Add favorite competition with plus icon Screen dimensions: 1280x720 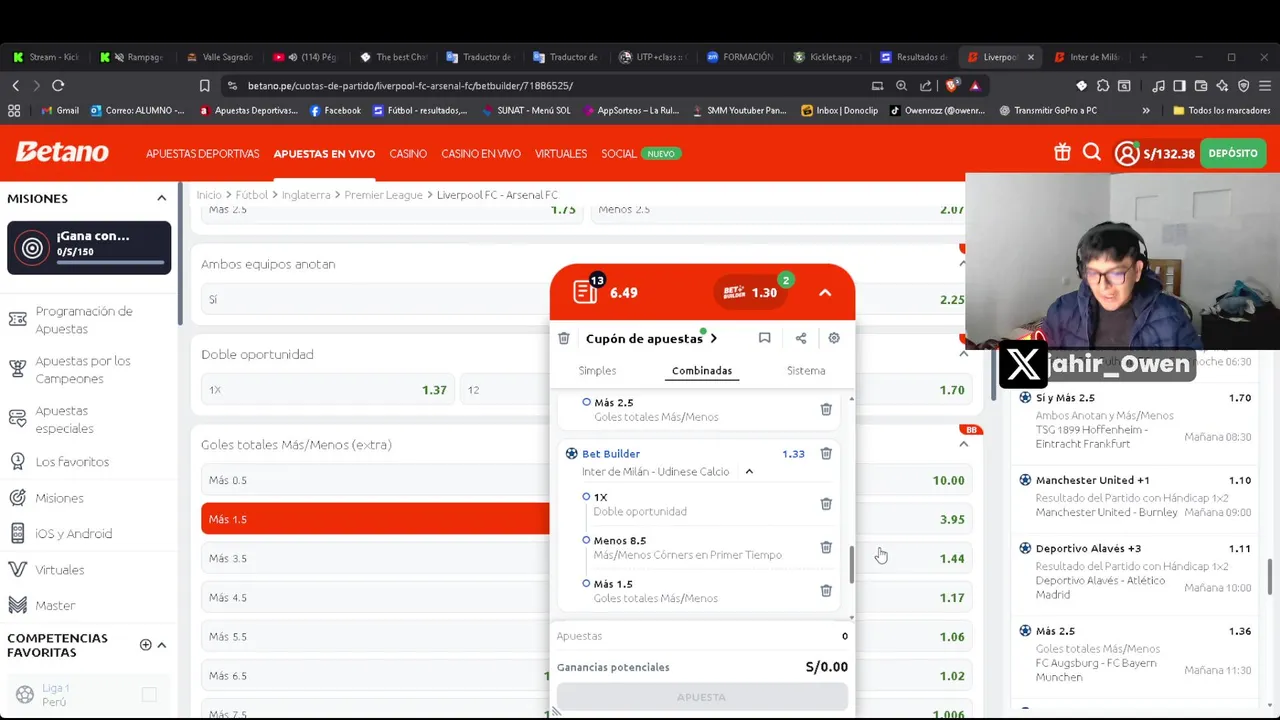pos(145,645)
